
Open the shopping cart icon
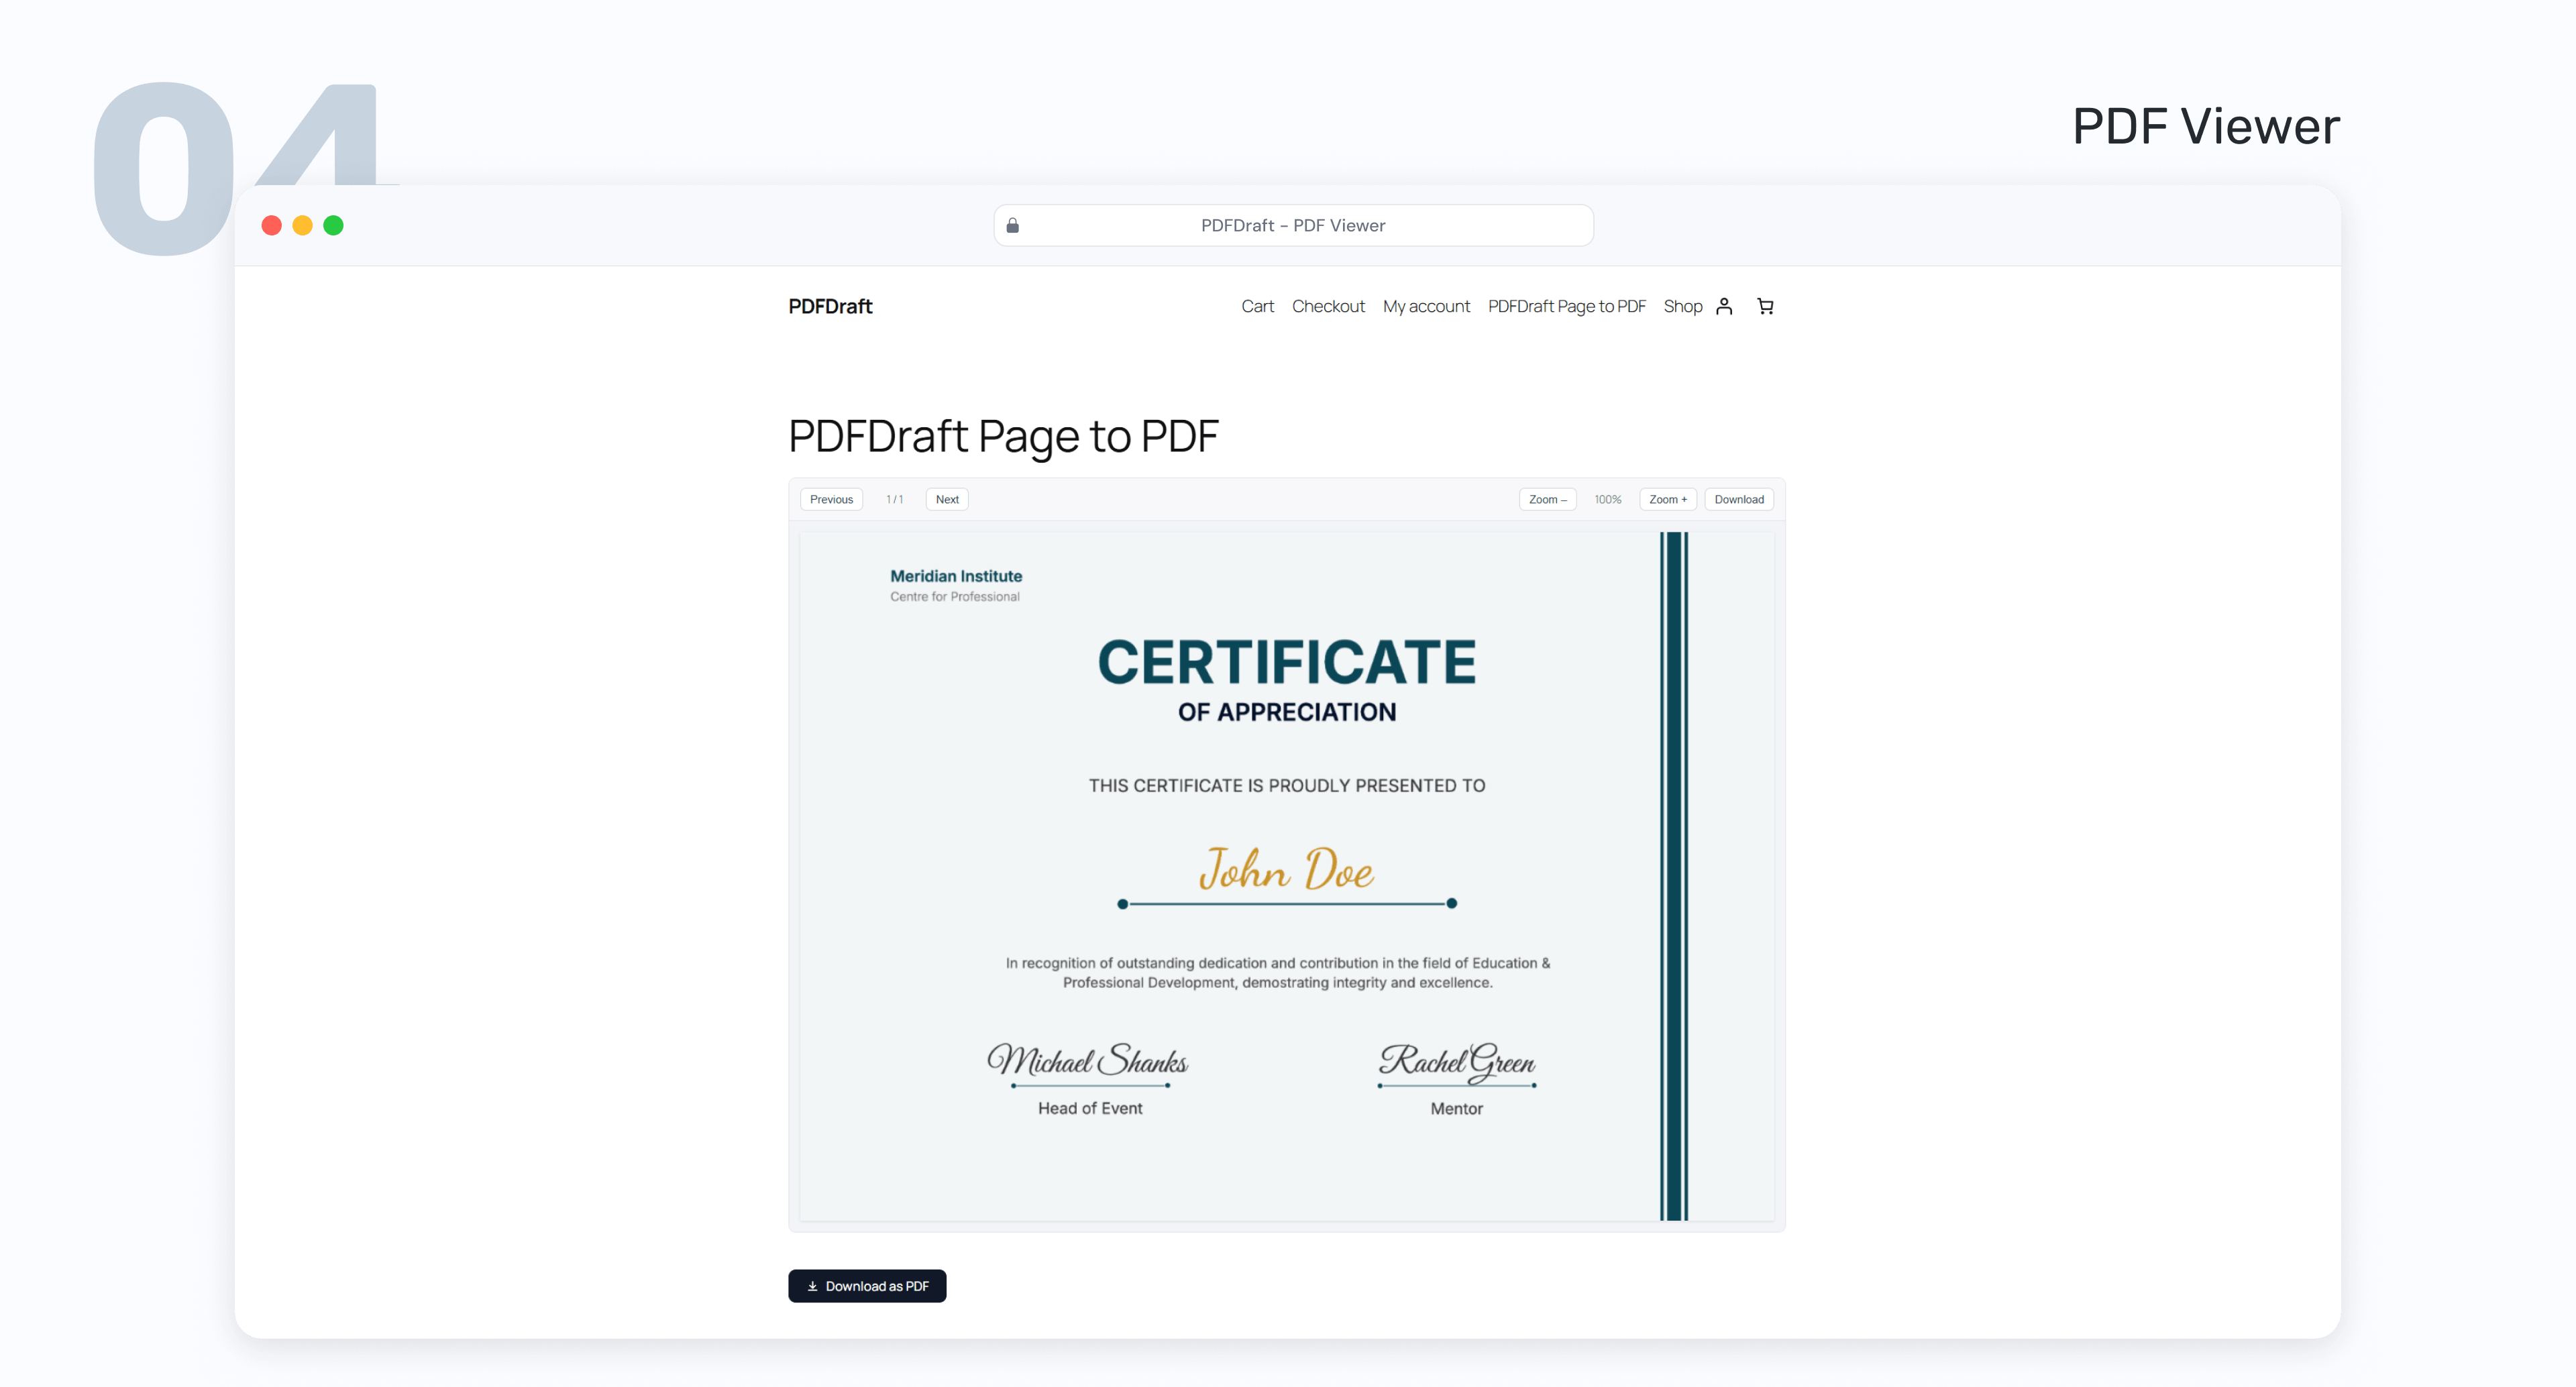point(1765,306)
